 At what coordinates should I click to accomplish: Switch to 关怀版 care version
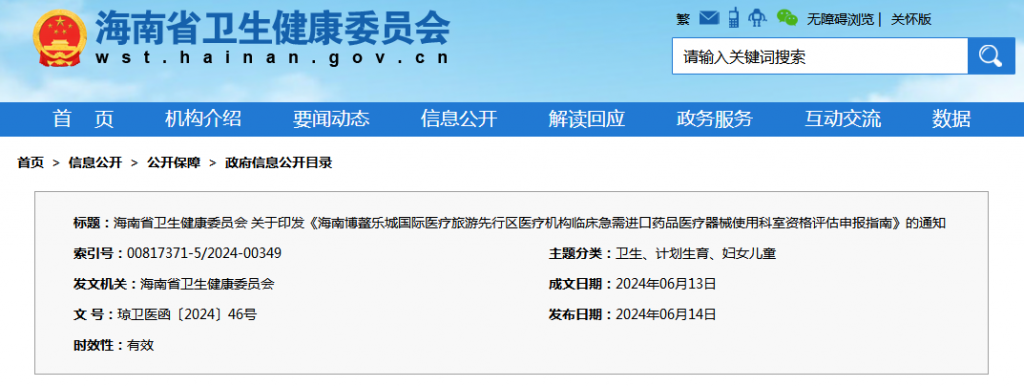[x=911, y=20]
